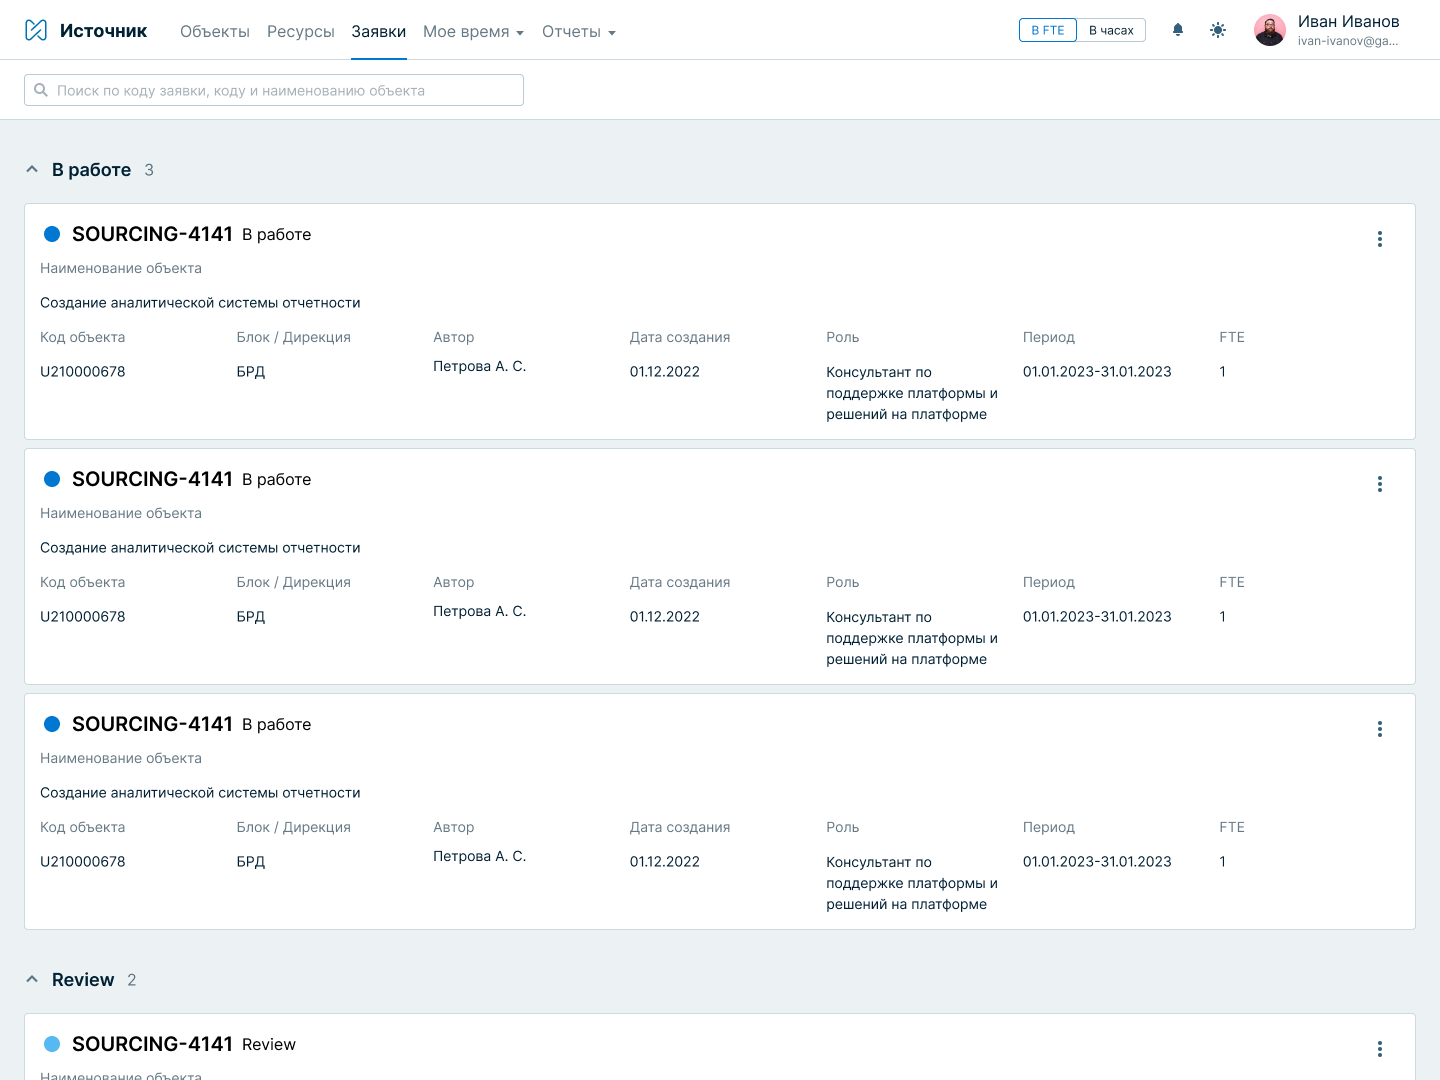Switch units to В FTE
The width and height of the screenshot is (1440, 1080).
1048,30
